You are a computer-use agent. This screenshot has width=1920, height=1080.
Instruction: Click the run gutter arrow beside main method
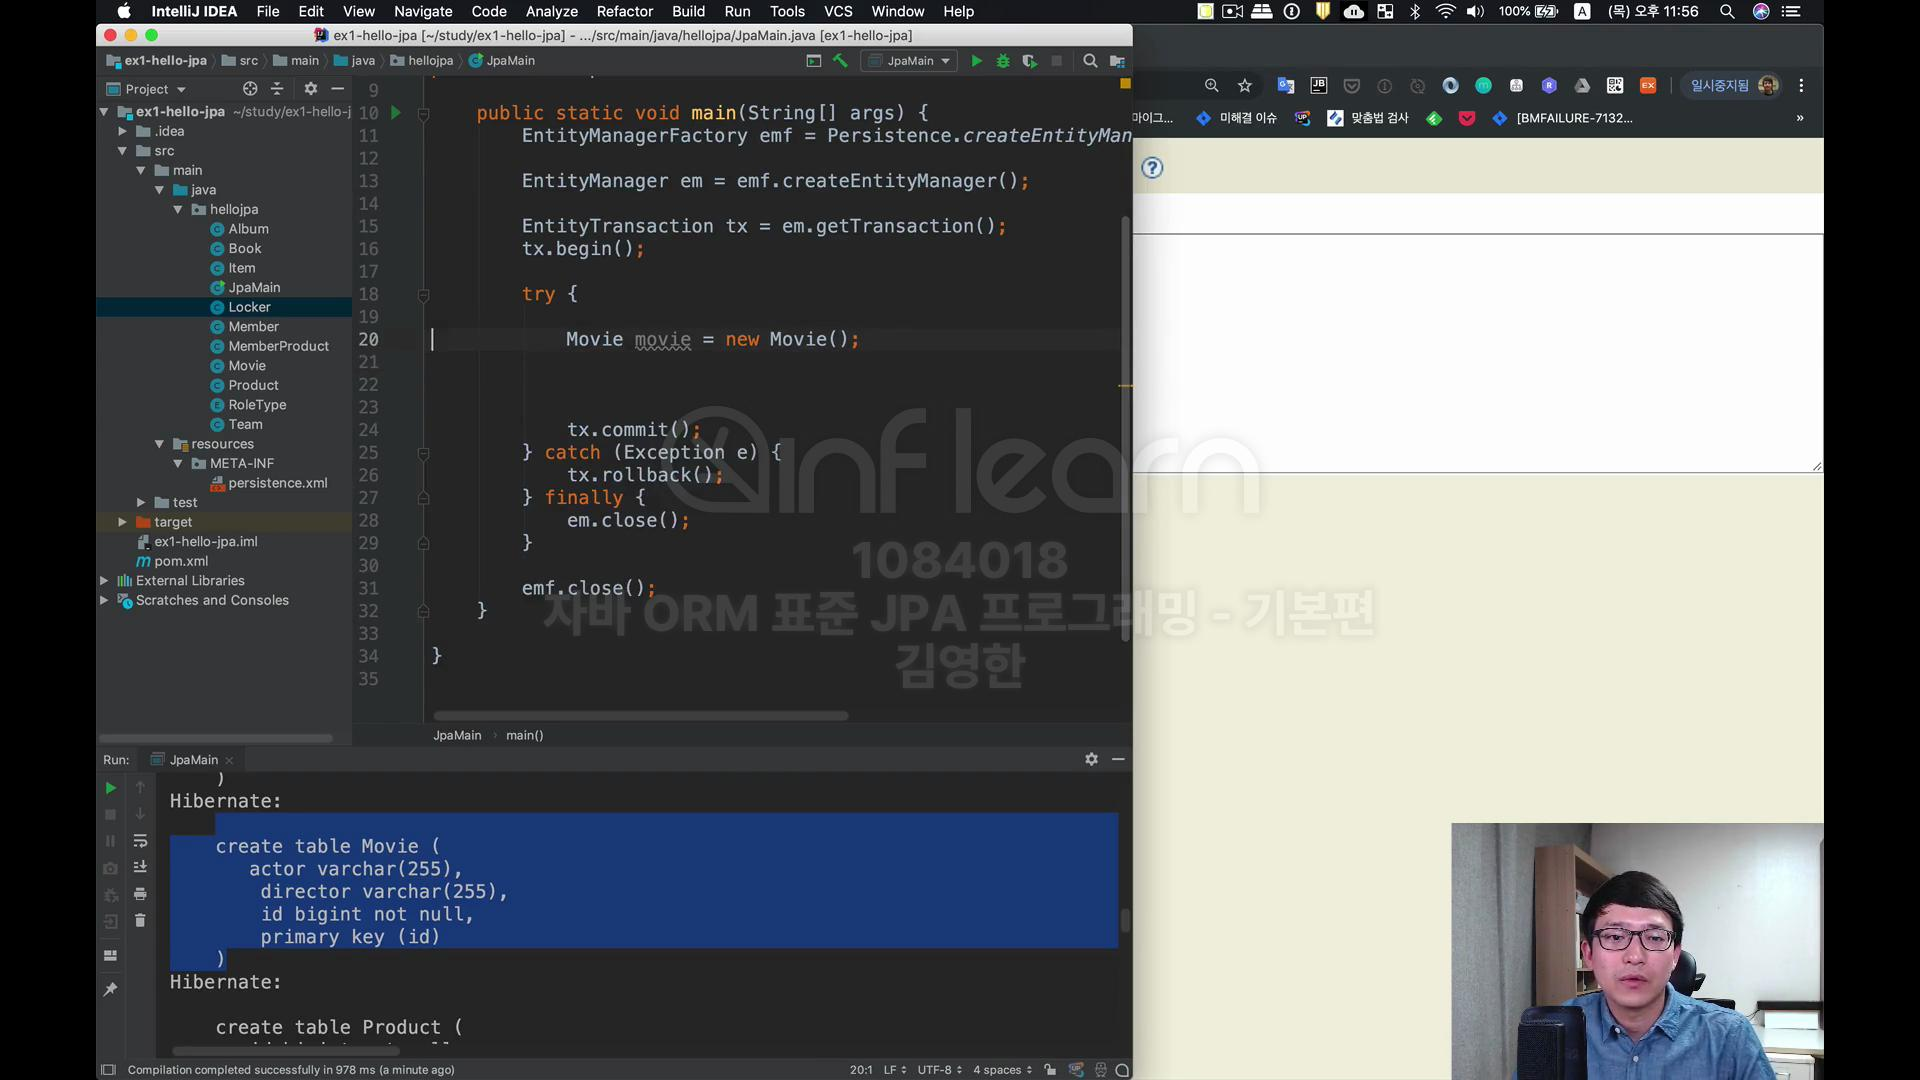pyautogui.click(x=395, y=113)
